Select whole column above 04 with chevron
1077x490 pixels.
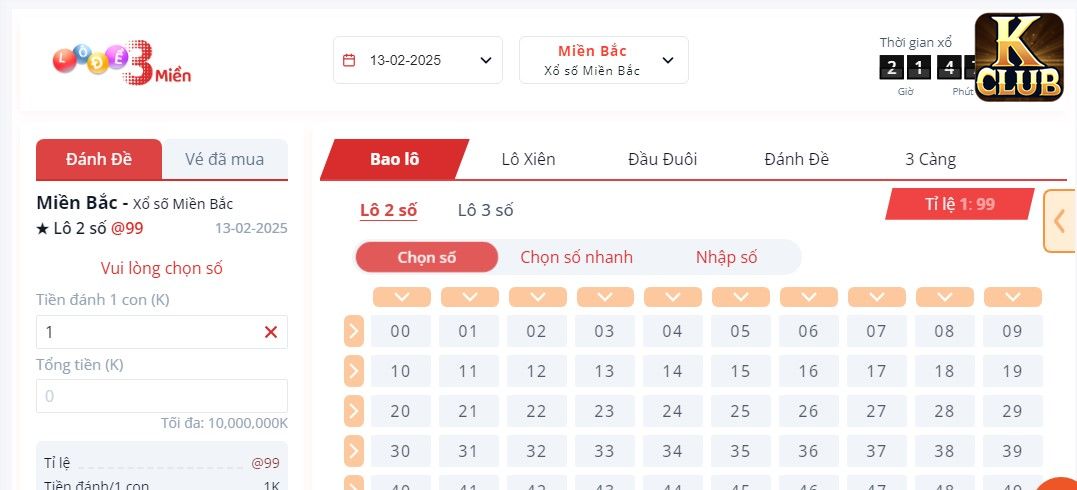[x=673, y=297]
